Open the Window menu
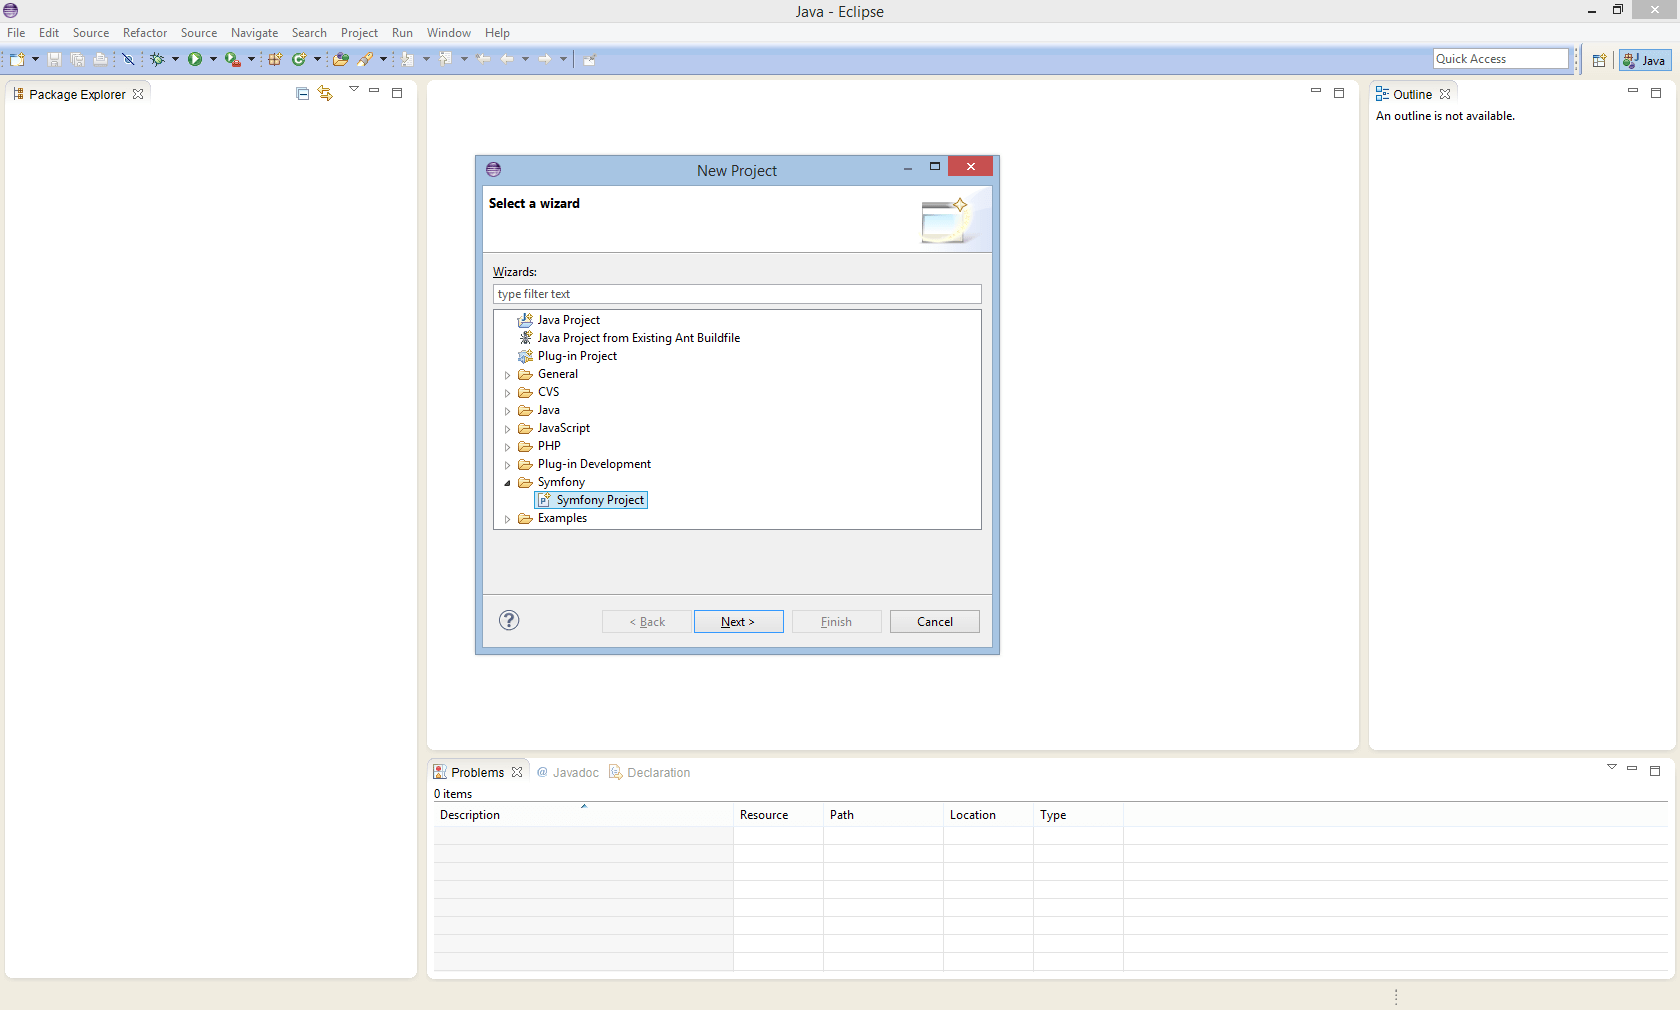Screen dimensions: 1680x1010 449,33
